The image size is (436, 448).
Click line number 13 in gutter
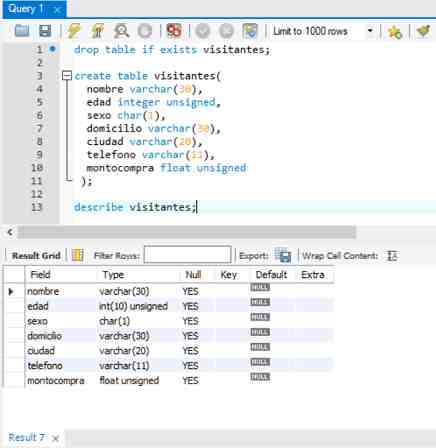coord(37,207)
